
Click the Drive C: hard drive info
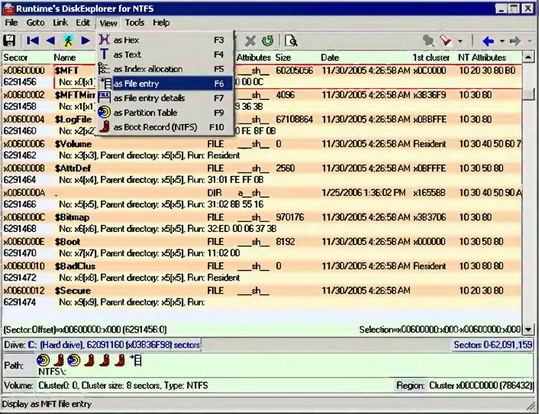pyautogui.click(x=102, y=345)
